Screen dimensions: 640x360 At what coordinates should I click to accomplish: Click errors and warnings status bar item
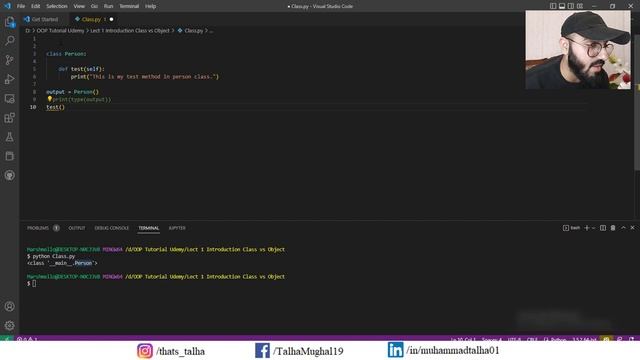(x=27, y=339)
